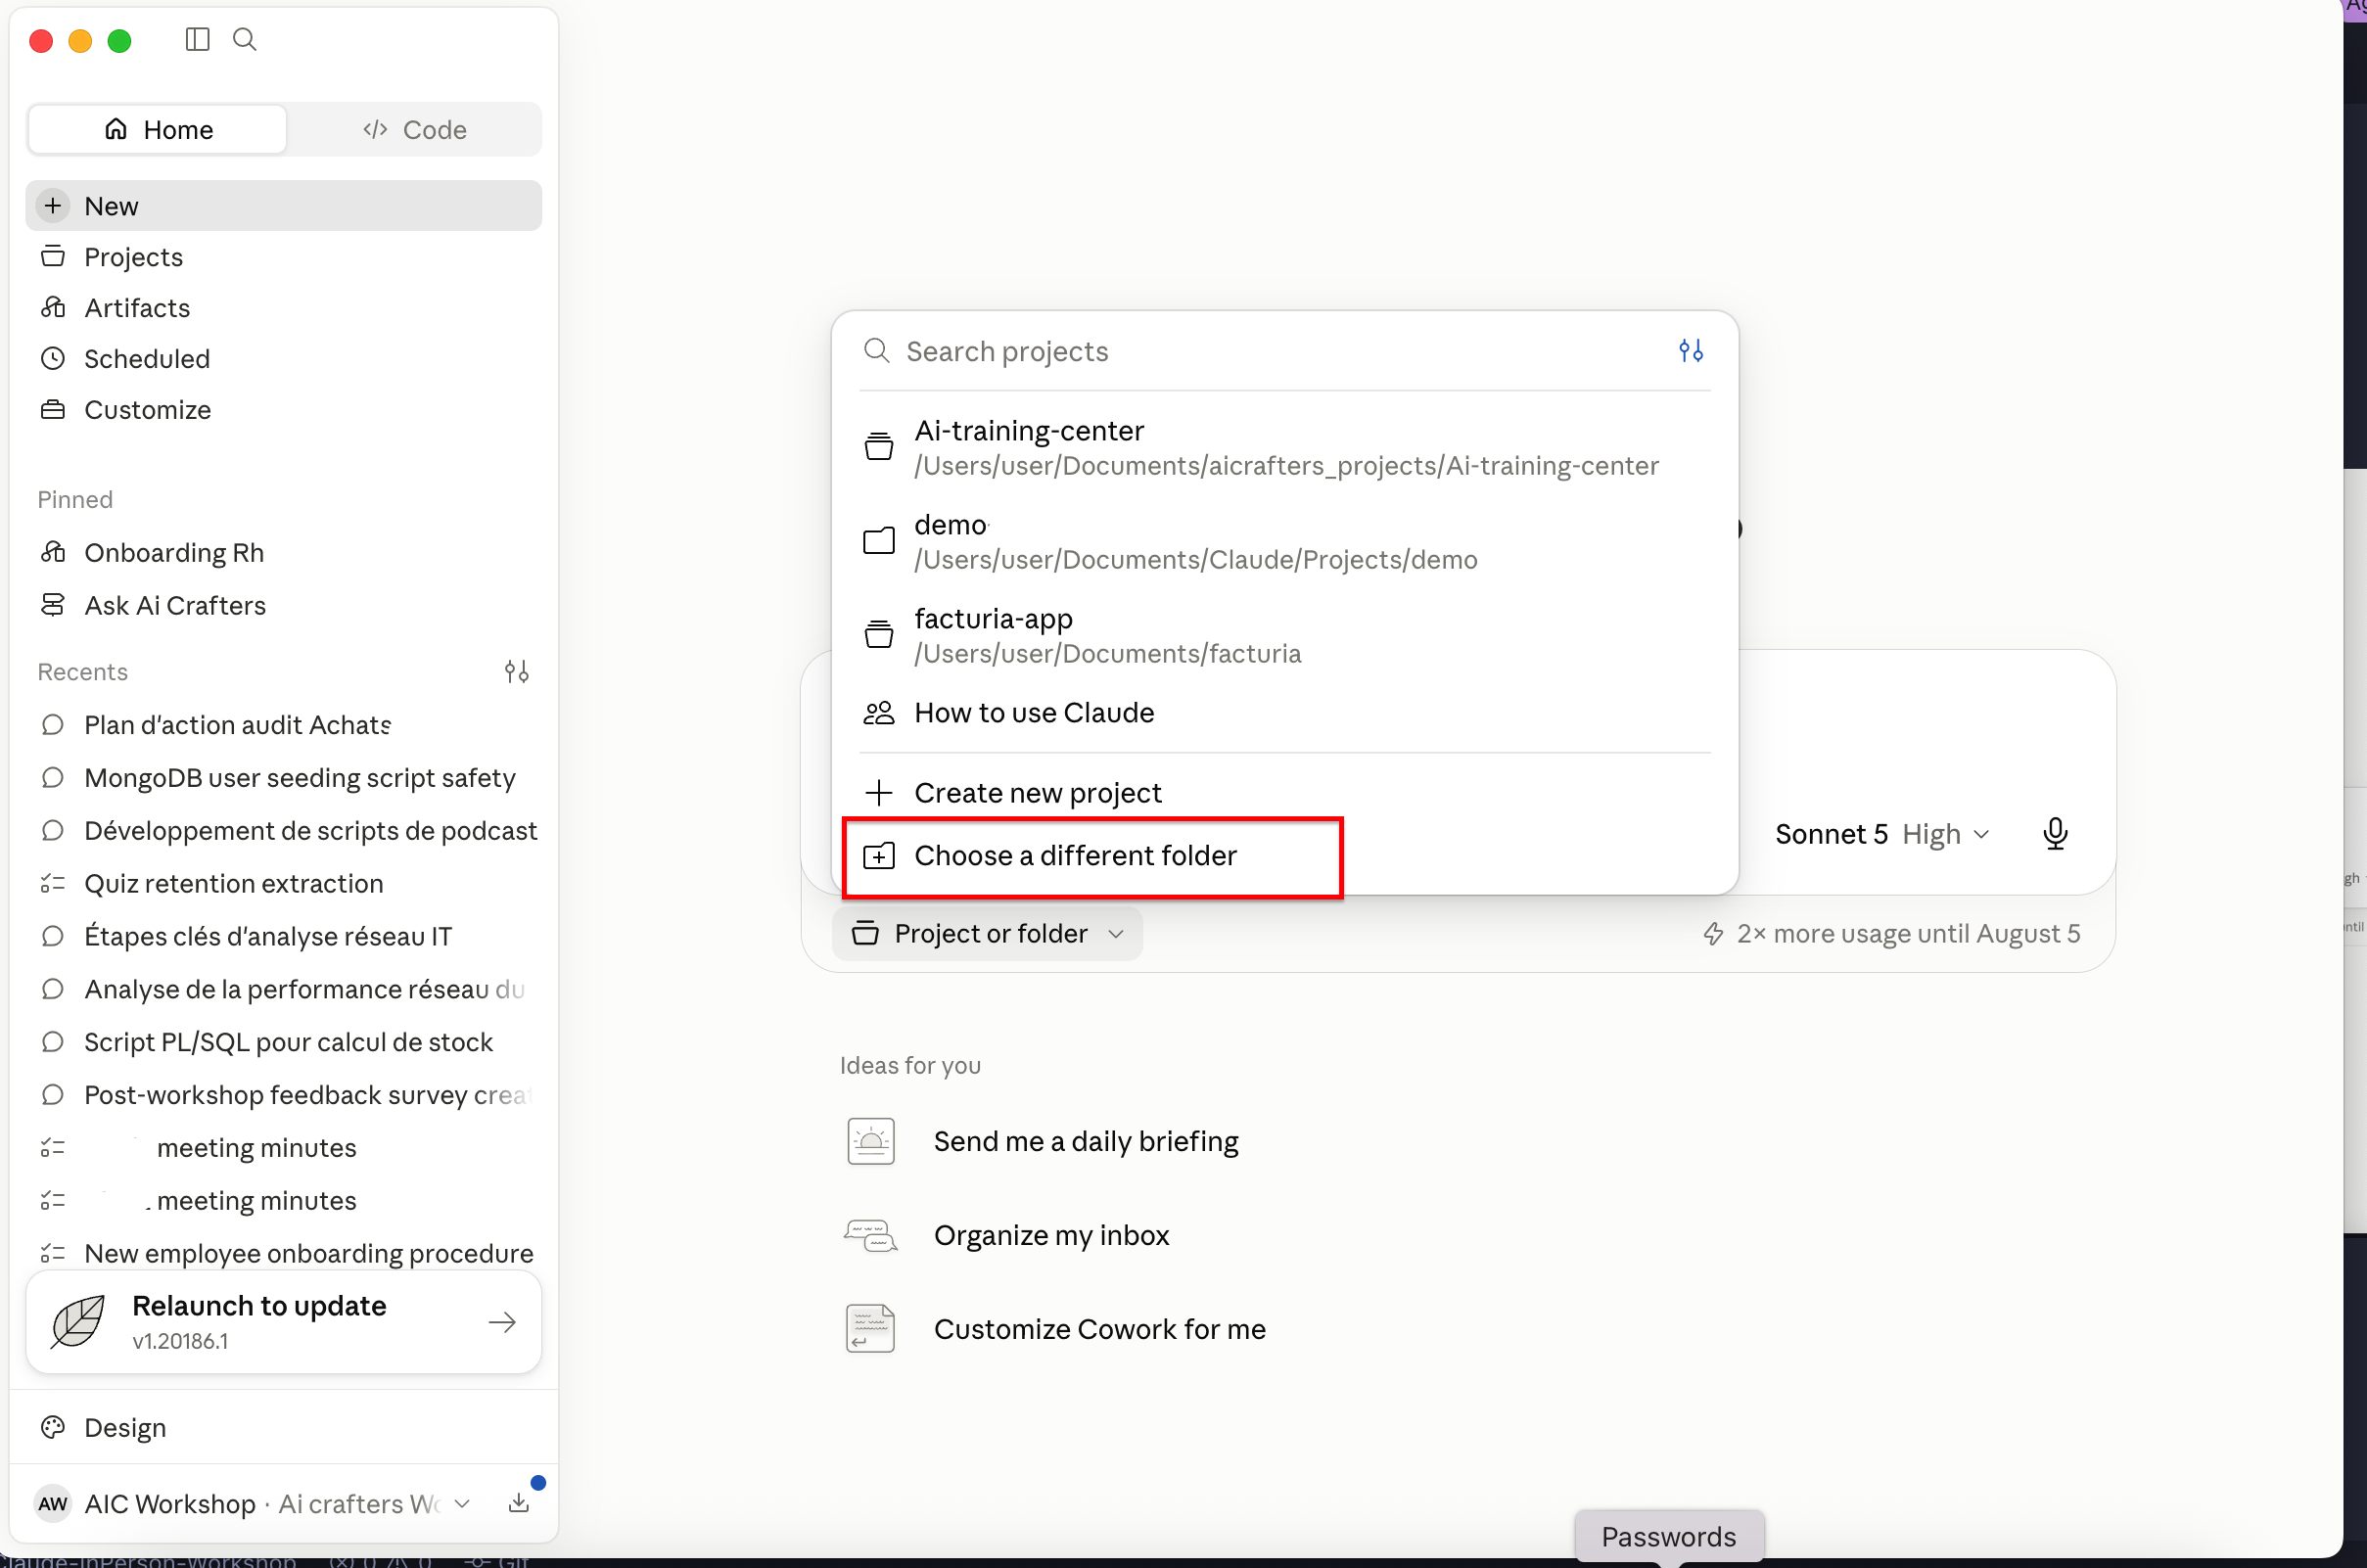Open Post-workshop feedback survey chat
Screen dimensions: 2367x1568
(284, 1096)
